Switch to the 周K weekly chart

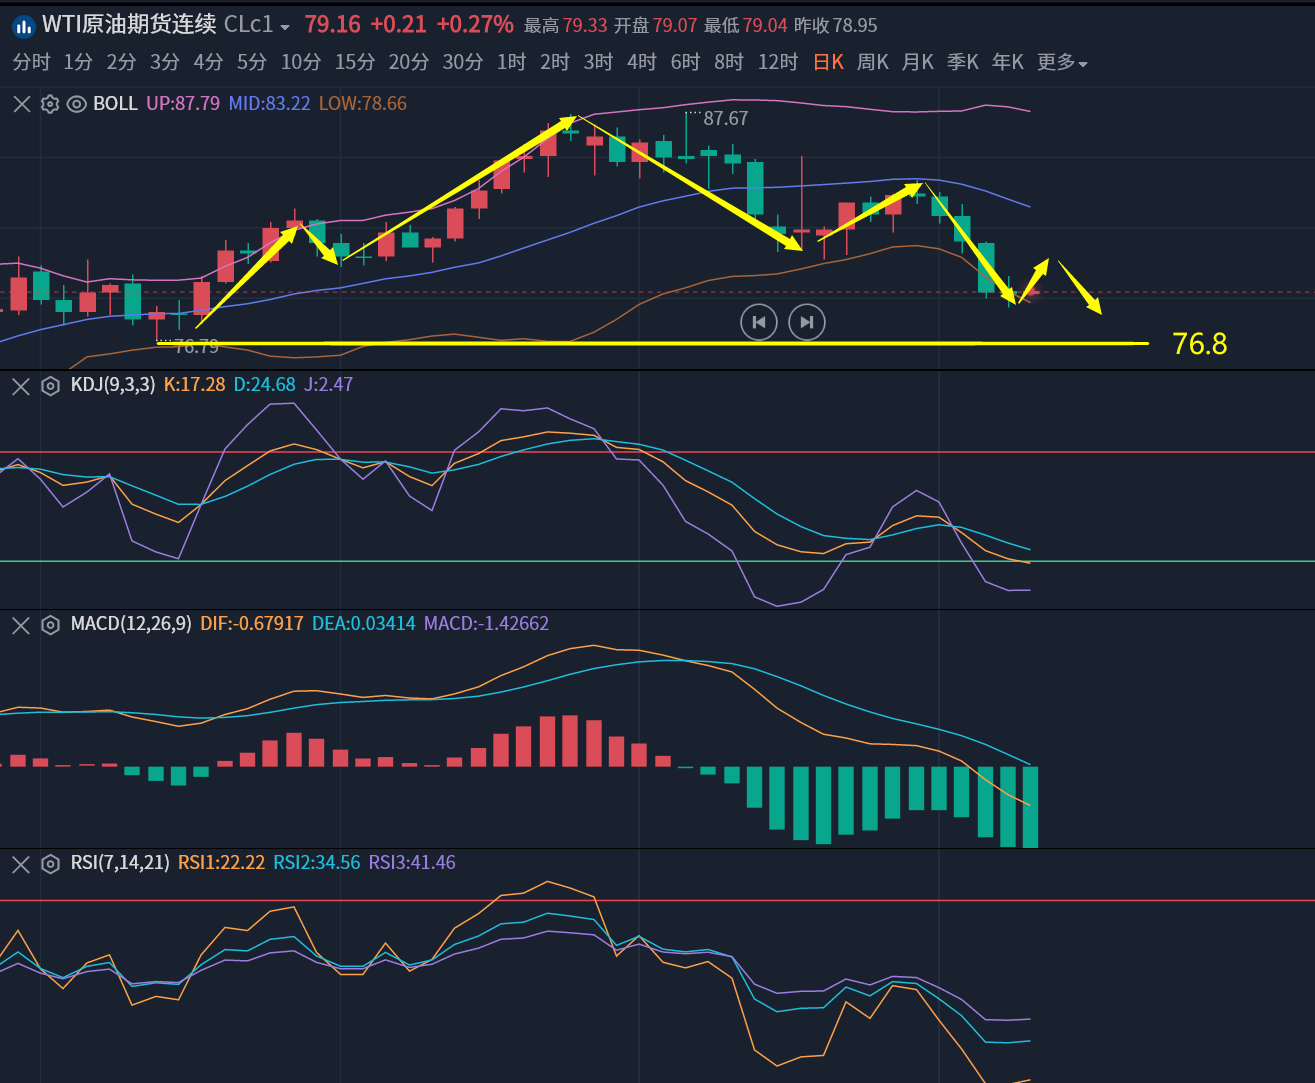coord(872,63)
